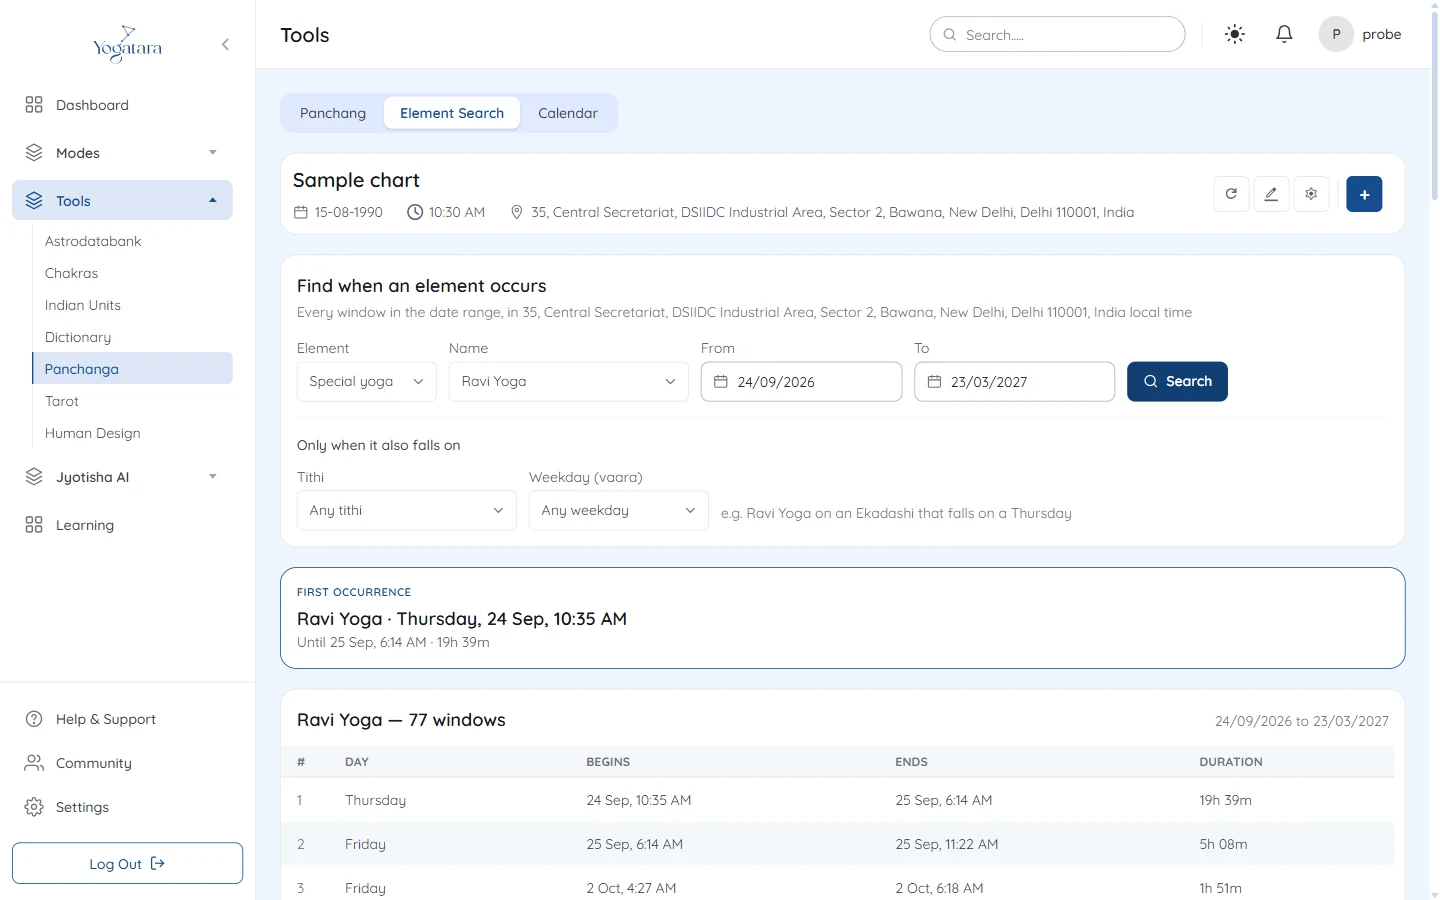Click the To date field 23/03/2027
1440x900 pixels.
pos(1014,382)
